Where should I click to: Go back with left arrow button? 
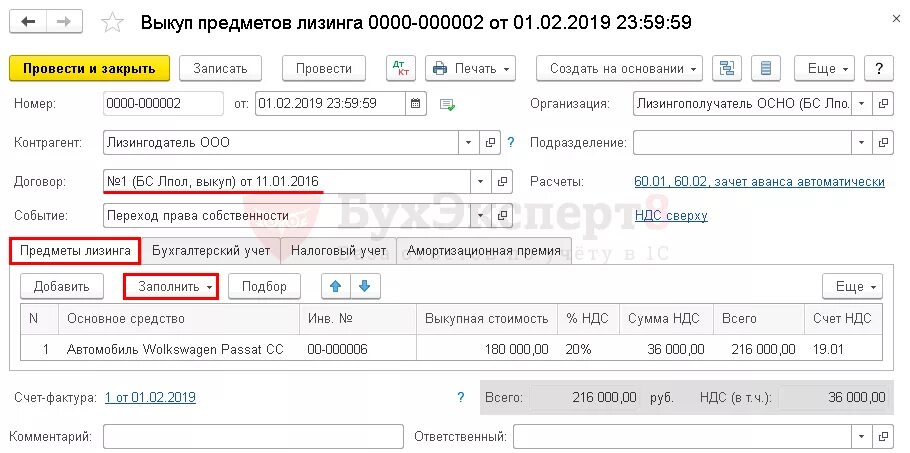coord(28,22)
